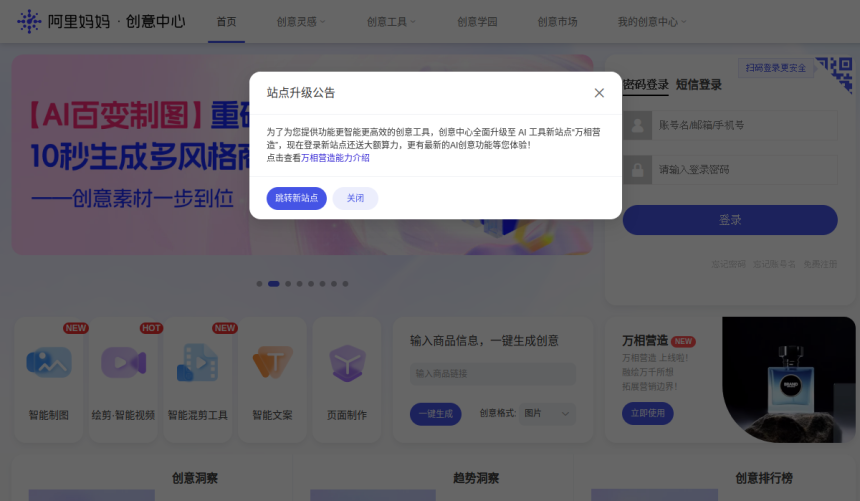Switch to 短信登录 tab
Image resolution: width=860 pixels, height=501 pixels.
click(699, 85)
